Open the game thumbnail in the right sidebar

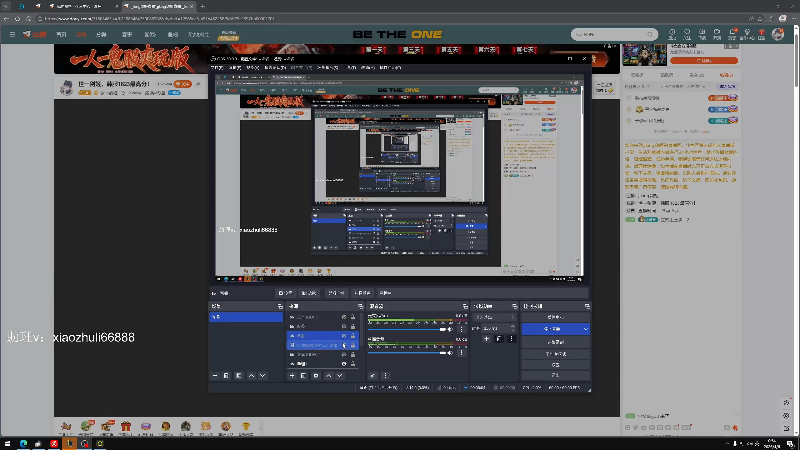coord(644,55)
